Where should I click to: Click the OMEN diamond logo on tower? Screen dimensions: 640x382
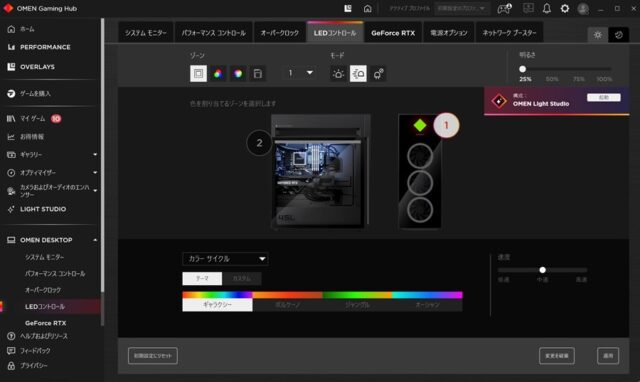(420, 125)
